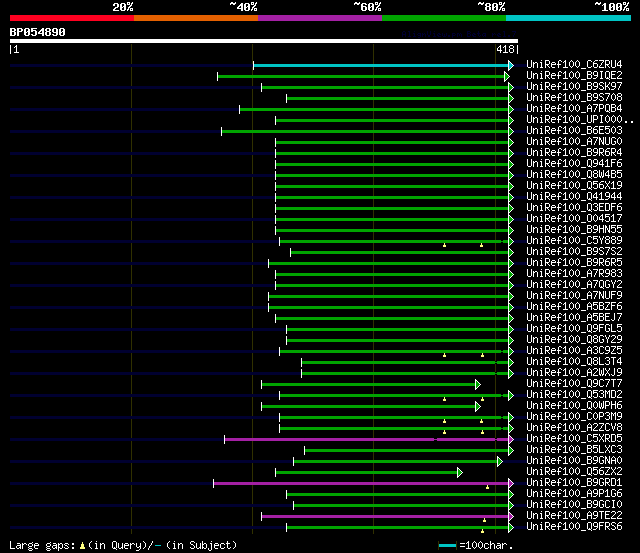The width and height of the screenshot is (640, 553).
Task: Select the UniRef100_Q56X19 label
Action: (x=574, y=186)
